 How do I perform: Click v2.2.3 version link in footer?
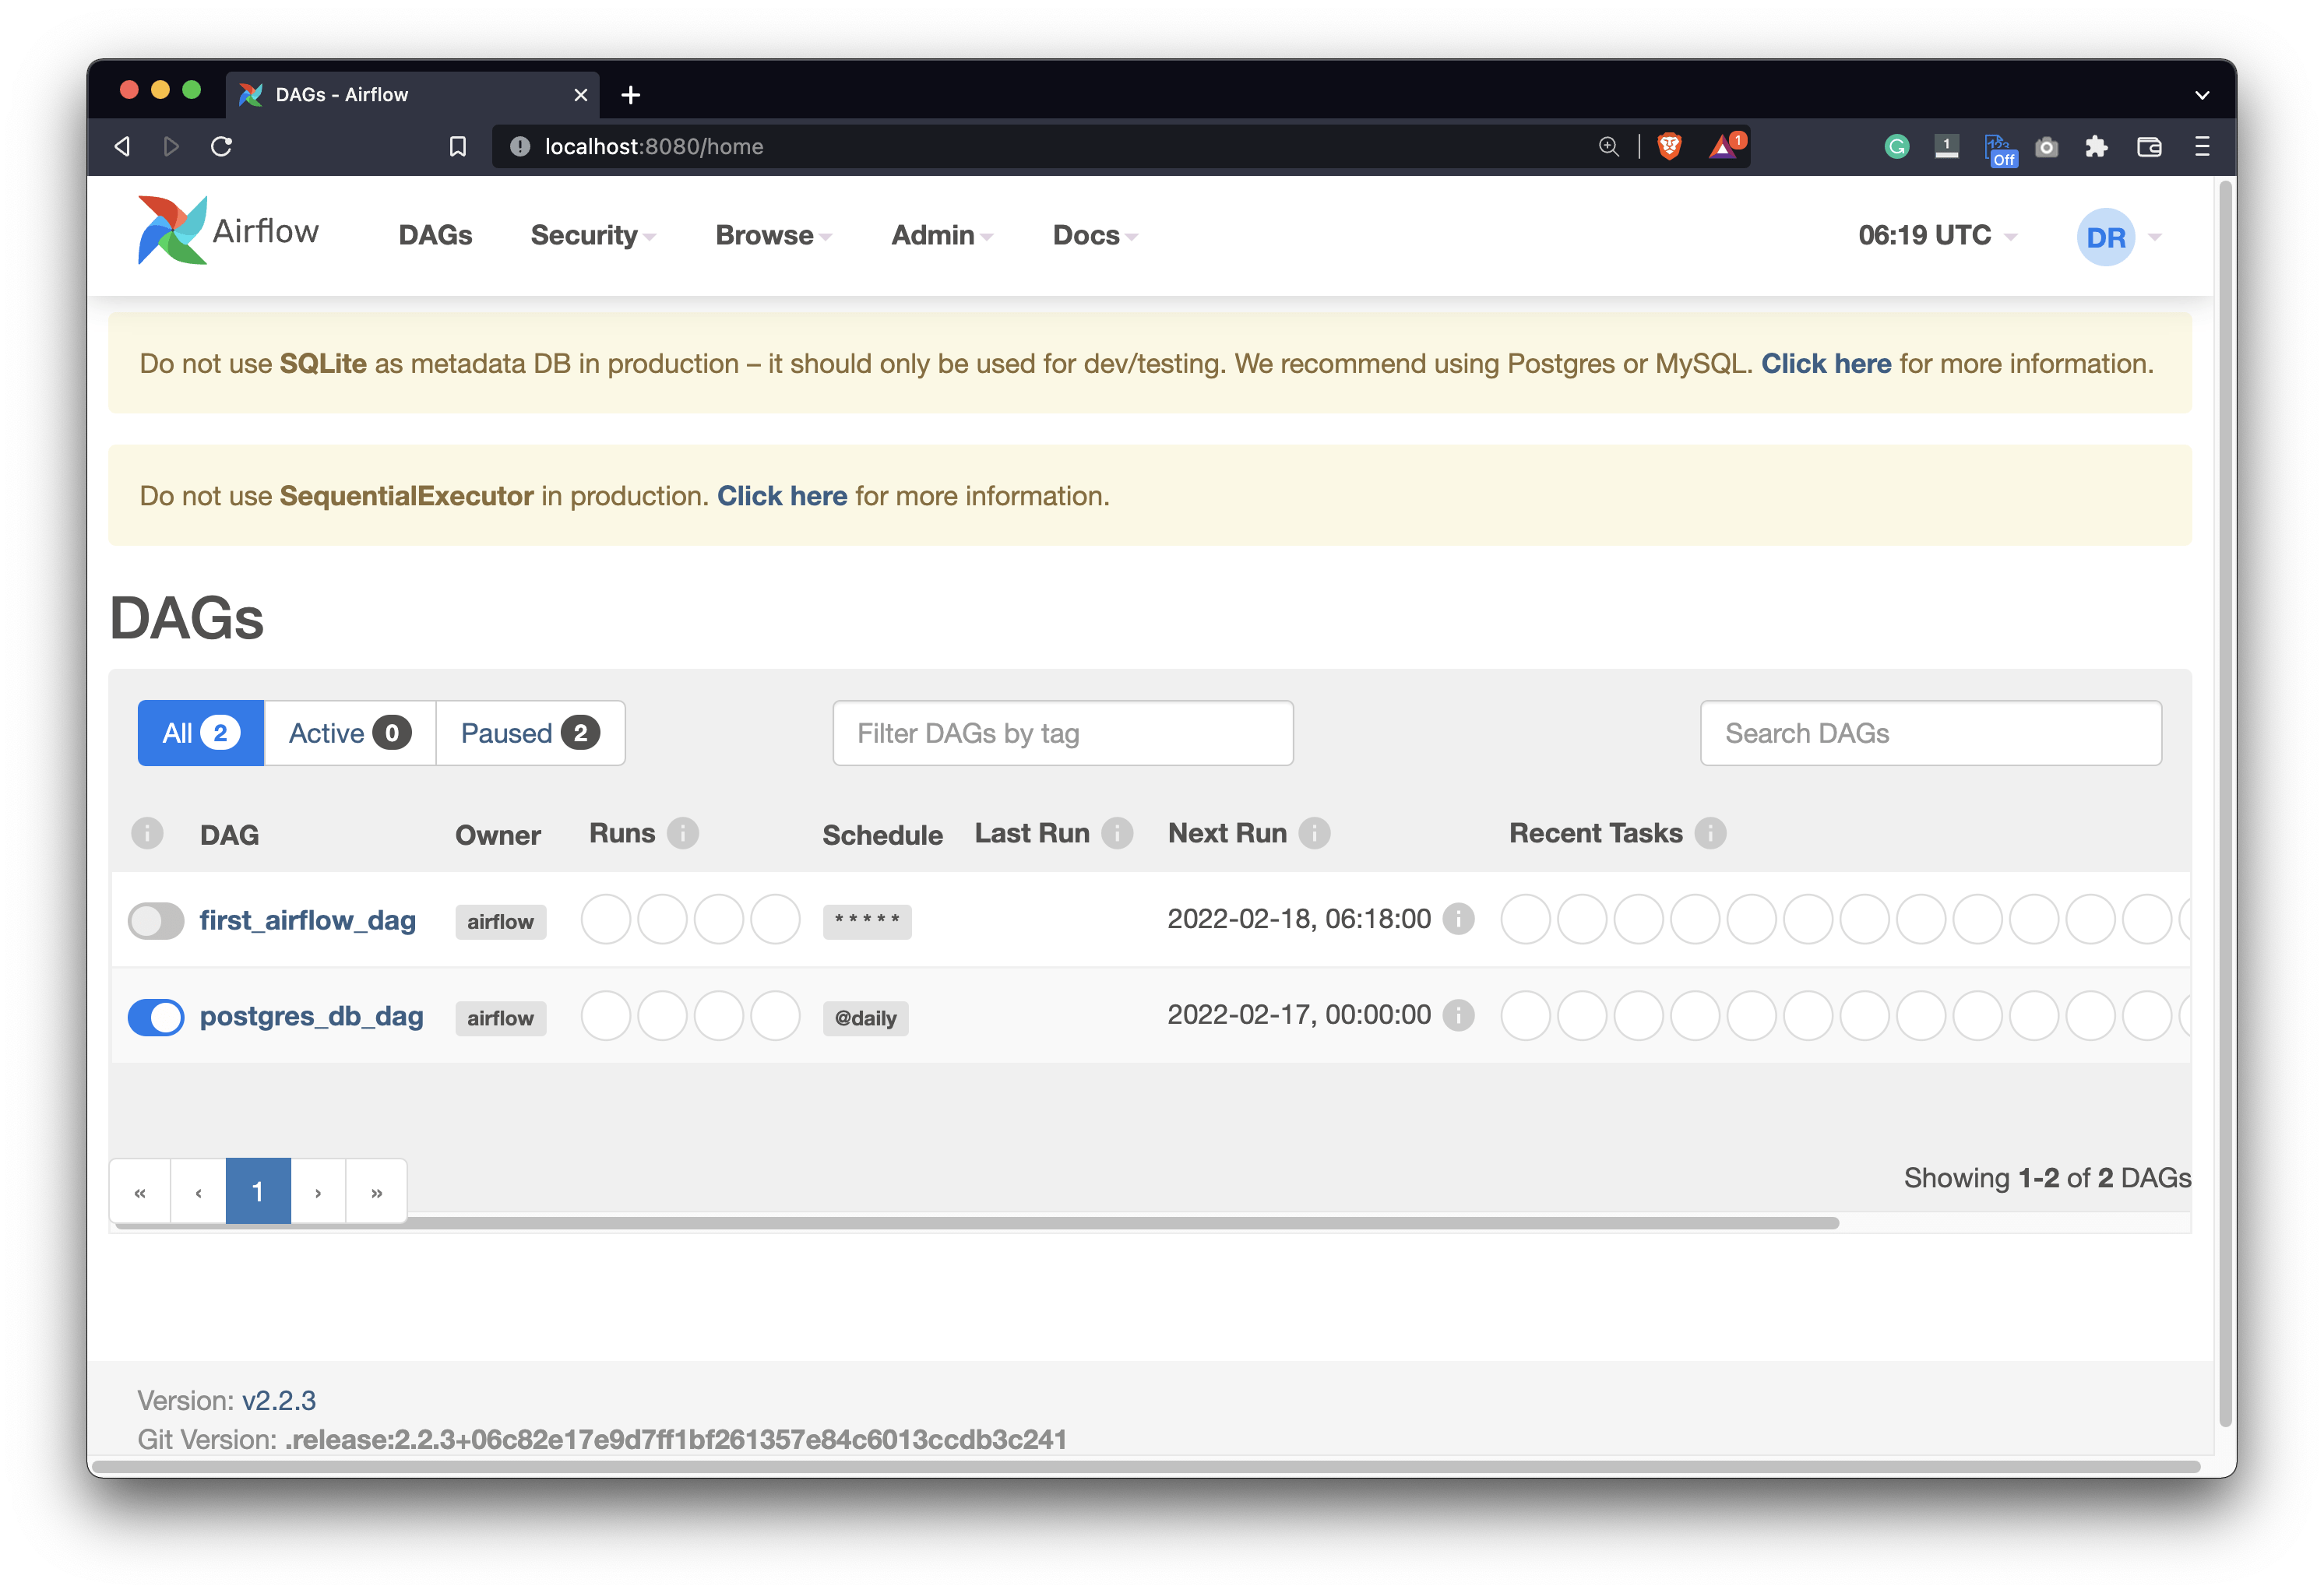(278, 1400)
